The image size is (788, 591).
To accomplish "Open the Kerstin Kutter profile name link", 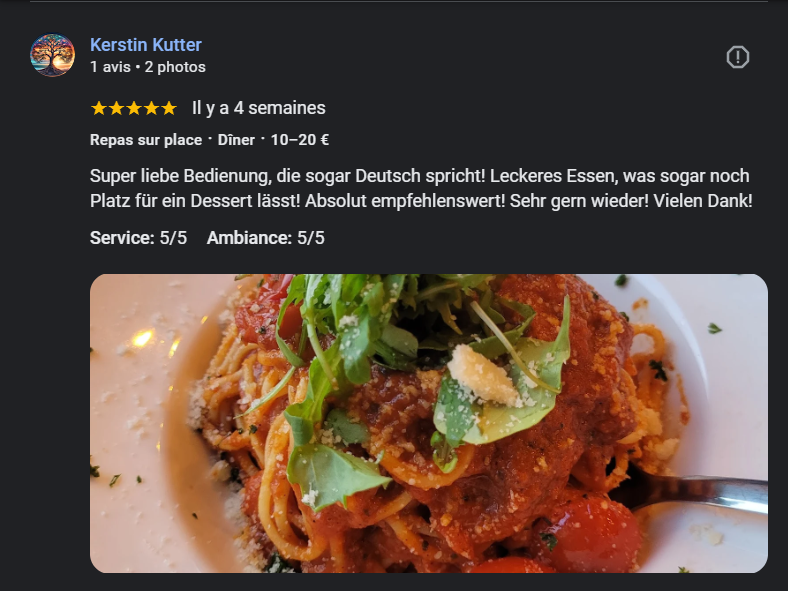I will (146, 45).
